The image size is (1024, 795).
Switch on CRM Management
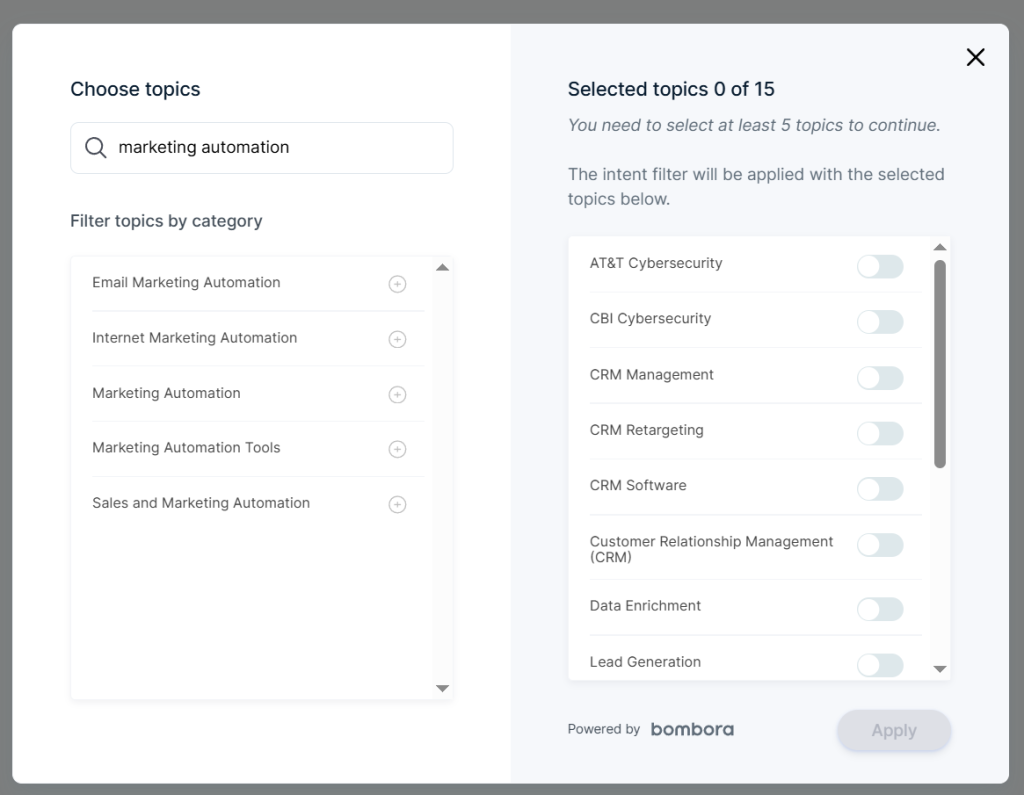click(880, 378)
